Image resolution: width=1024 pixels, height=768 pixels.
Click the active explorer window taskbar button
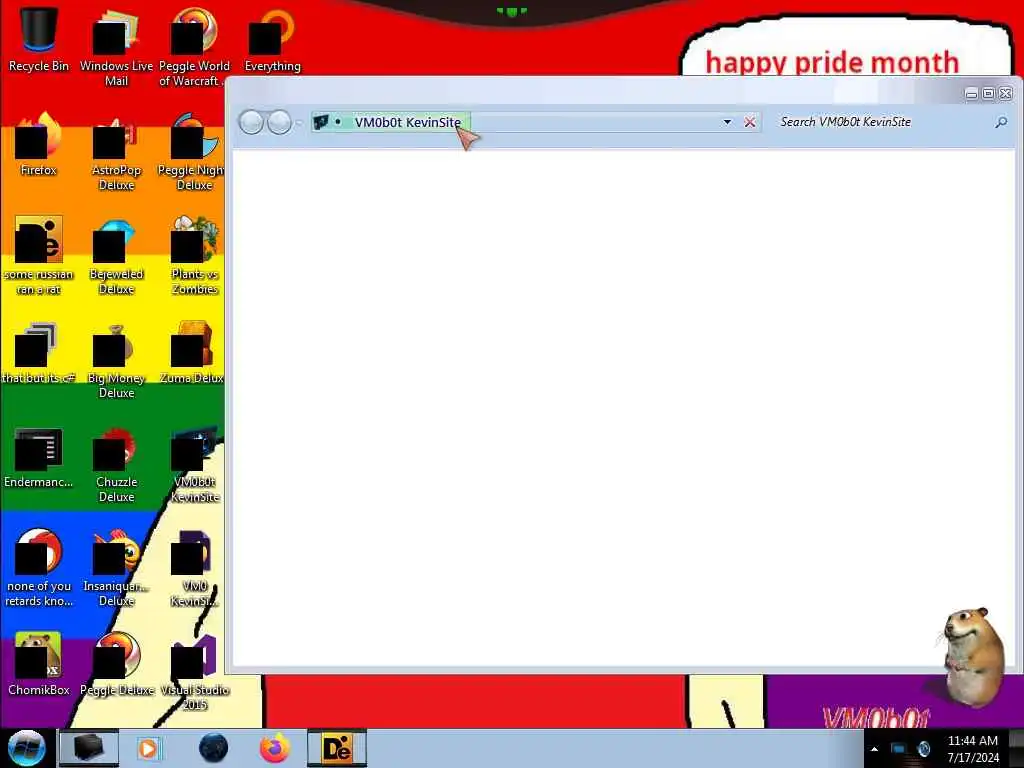point(89,748)
